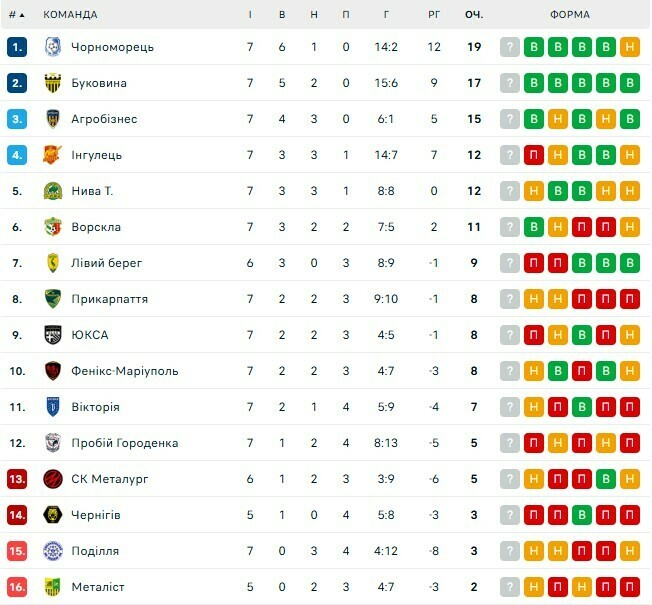Sort standings by ОЧ. points column
Viewport: 652px width, 605px height.
474,15
